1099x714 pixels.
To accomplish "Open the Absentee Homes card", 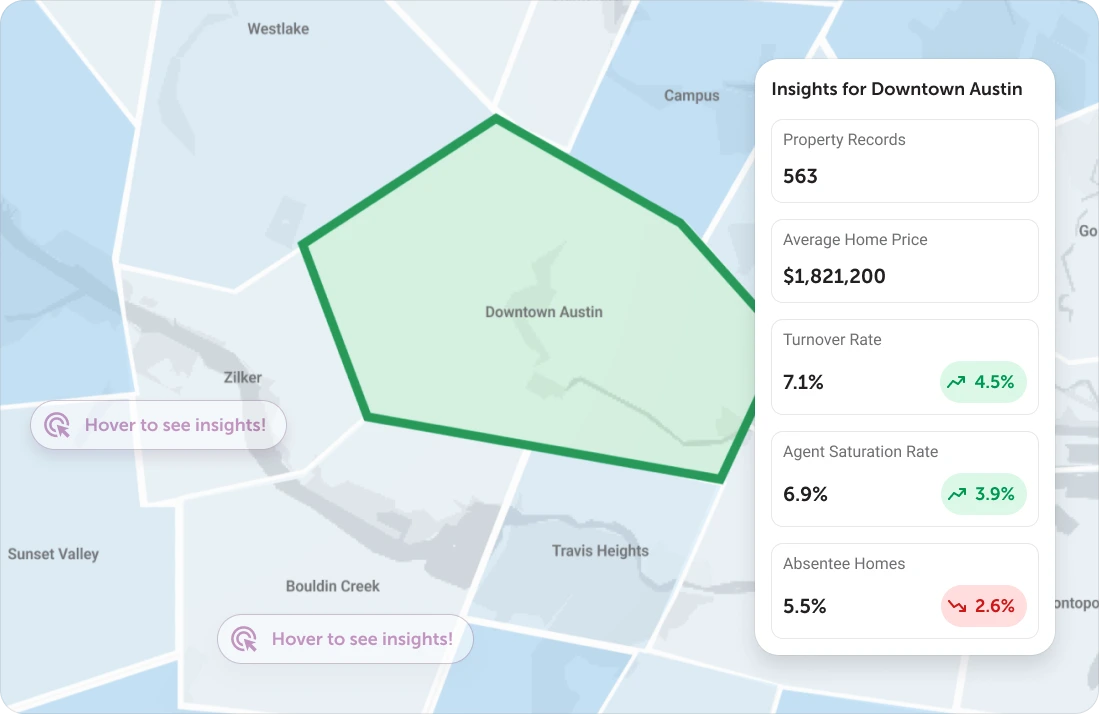I will click(x=904, y=591).
